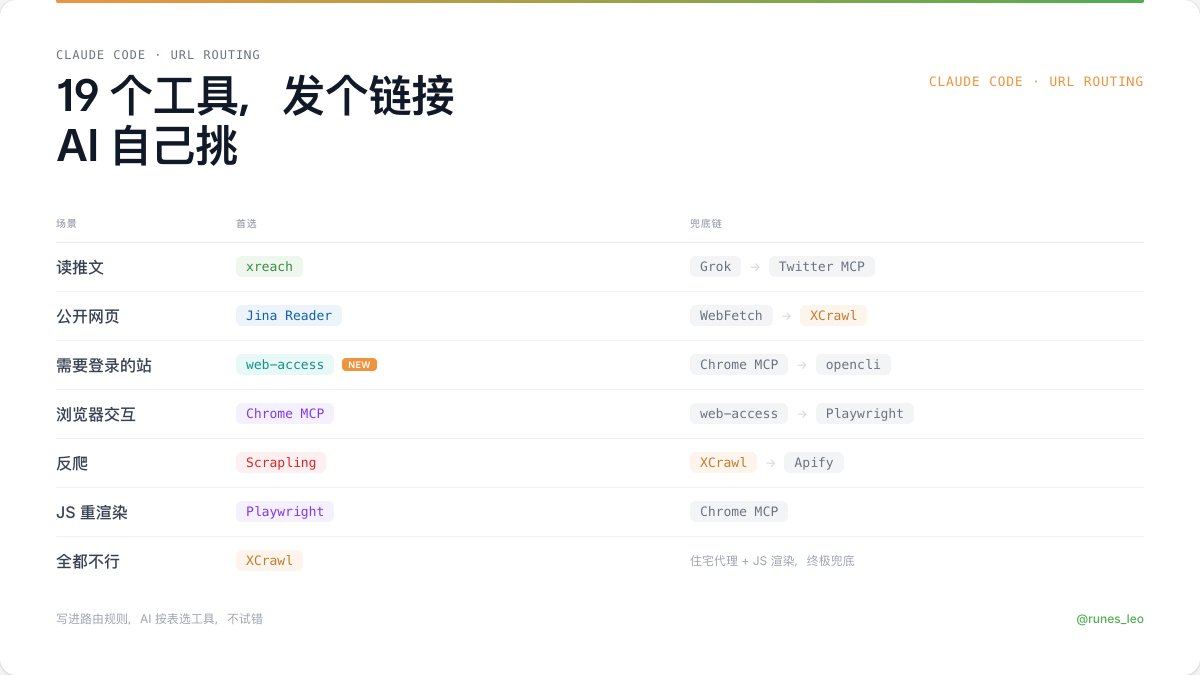
Task: Select the green "xreach" tag
Action: [x=269, y=266]
